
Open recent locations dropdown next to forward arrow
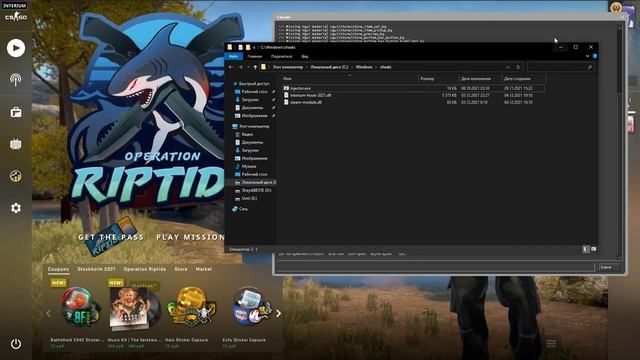coord(248,67)
